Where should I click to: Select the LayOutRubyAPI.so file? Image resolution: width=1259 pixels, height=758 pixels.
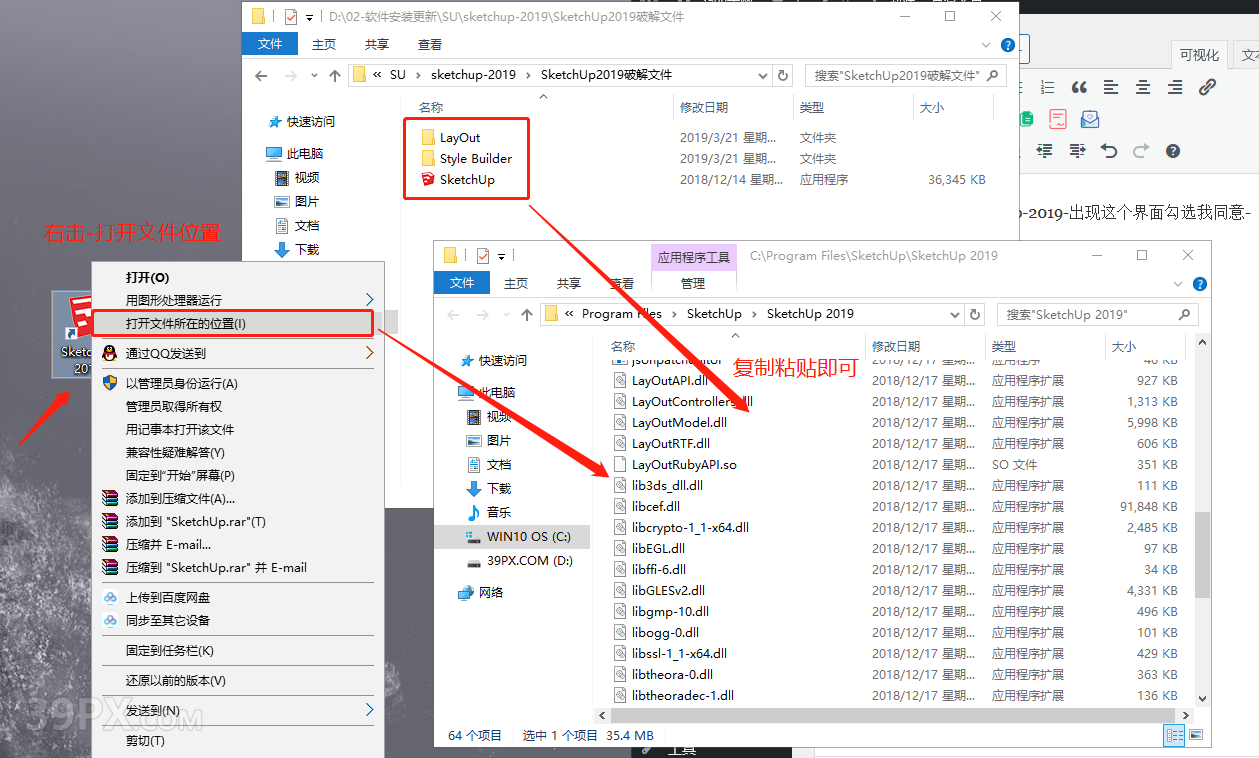click(x=684, y=465)
